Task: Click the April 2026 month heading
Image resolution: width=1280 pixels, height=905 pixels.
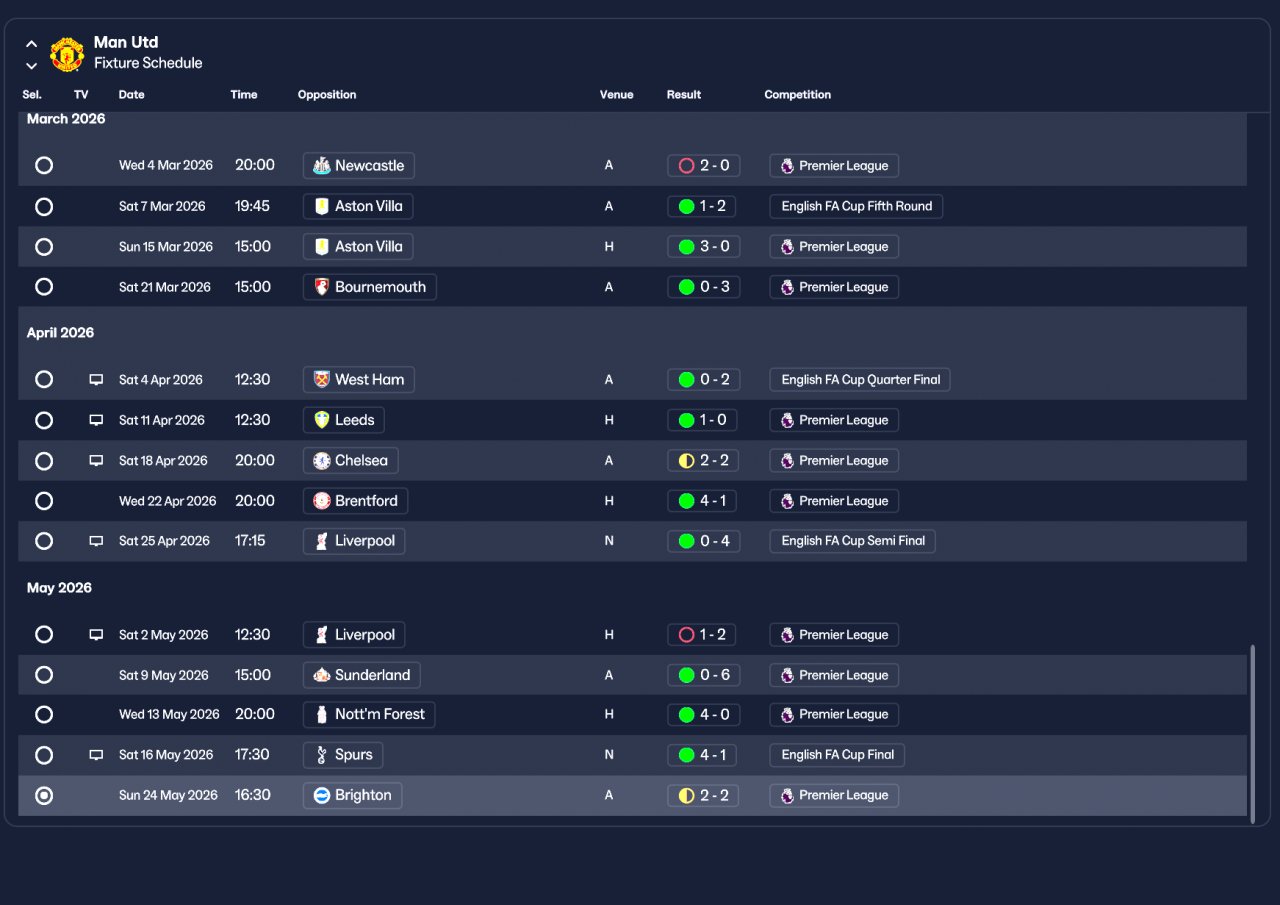Action: (x=60, y=333)
